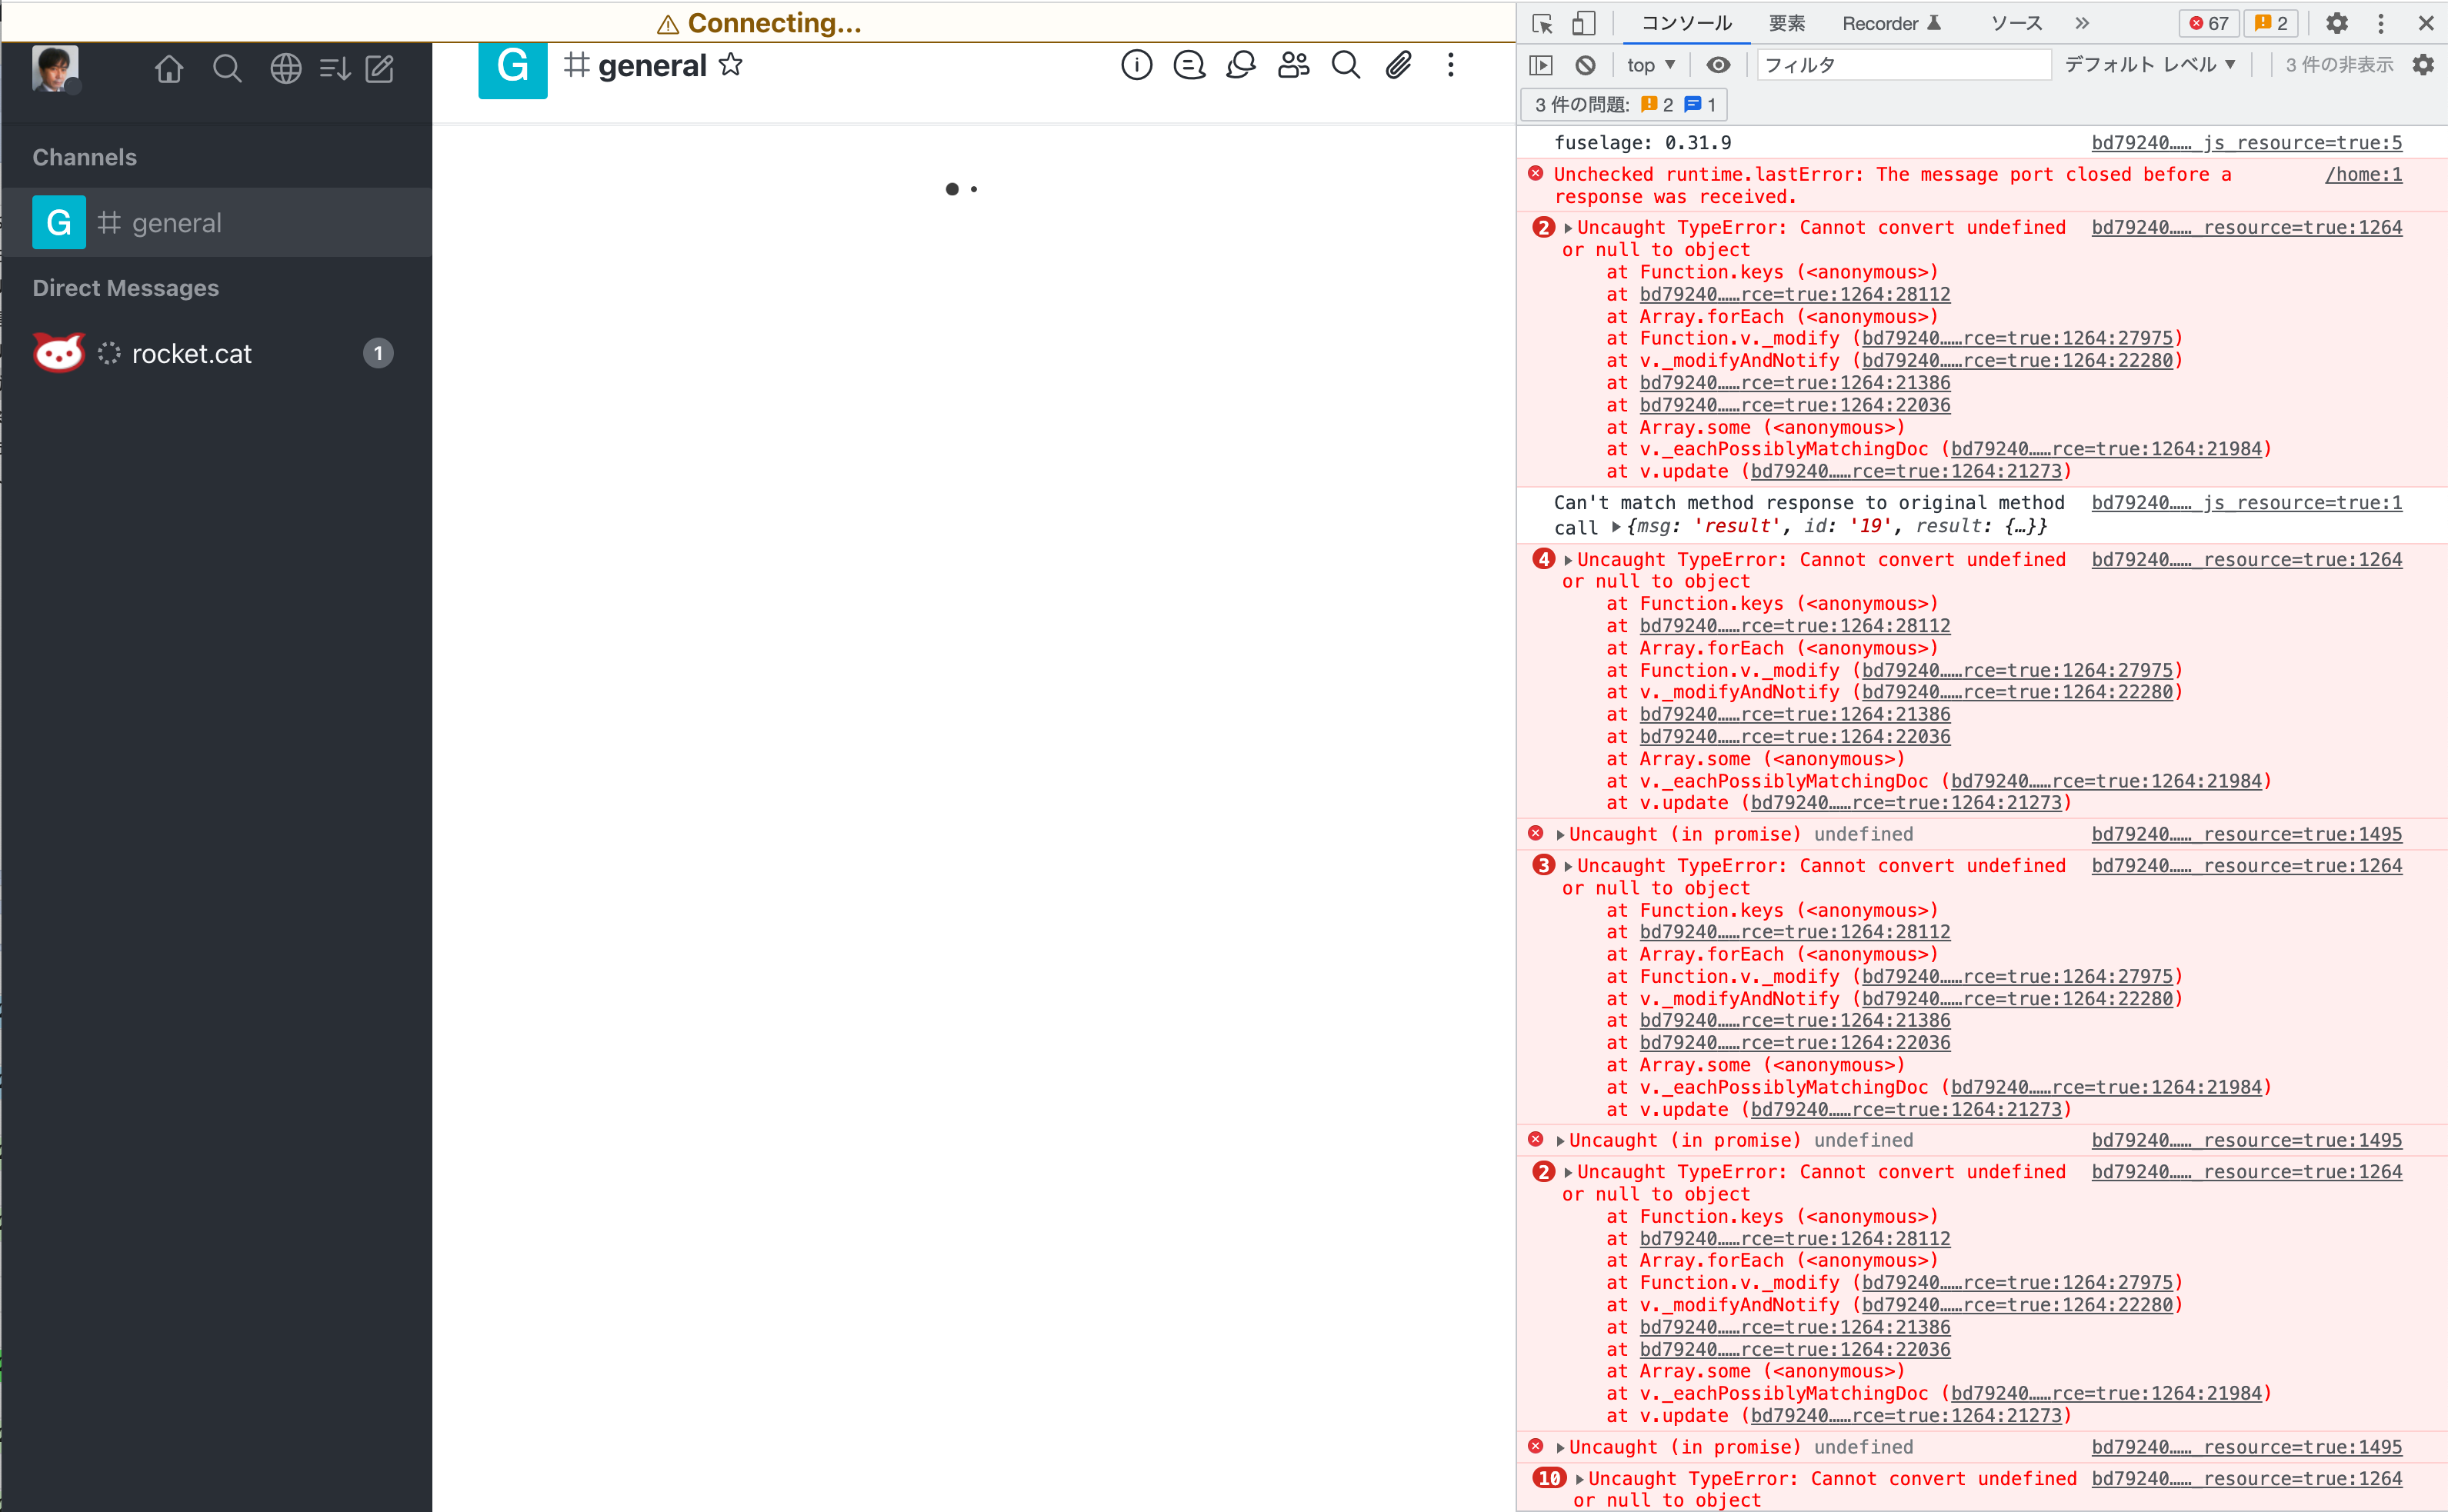The image size is (2448, 1512).
Task: Switch to the 要素 tab
Action: (x=1786, y=23)
